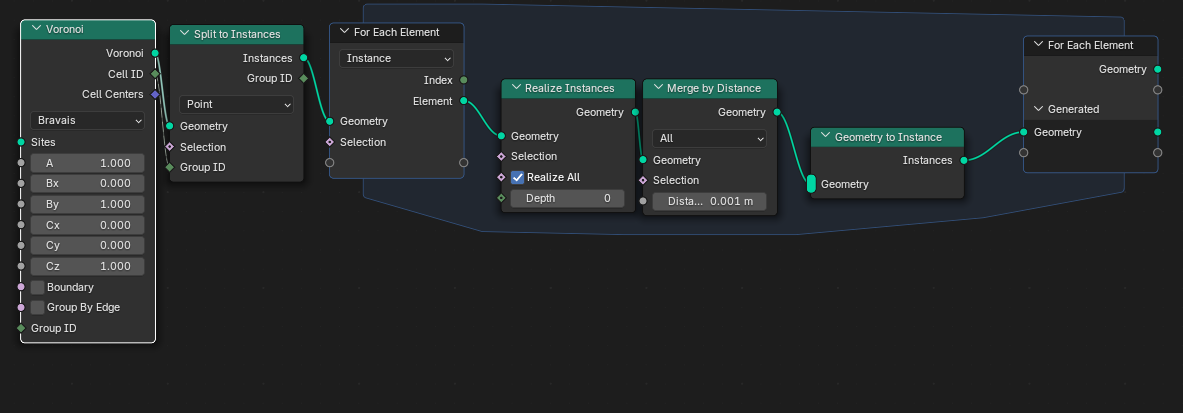The height and width of the screenshot is (413, 1183).
Task: Open the Instance domain dropdown
Action: (396, 58)
